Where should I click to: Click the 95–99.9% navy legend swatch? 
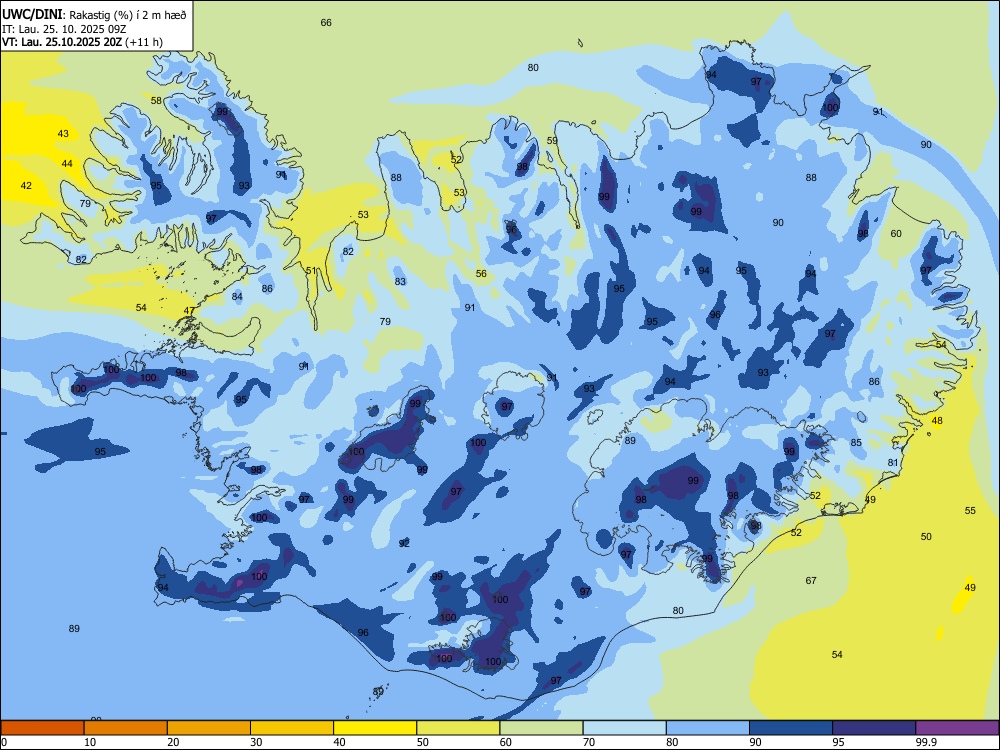click(x=874, y=728)
